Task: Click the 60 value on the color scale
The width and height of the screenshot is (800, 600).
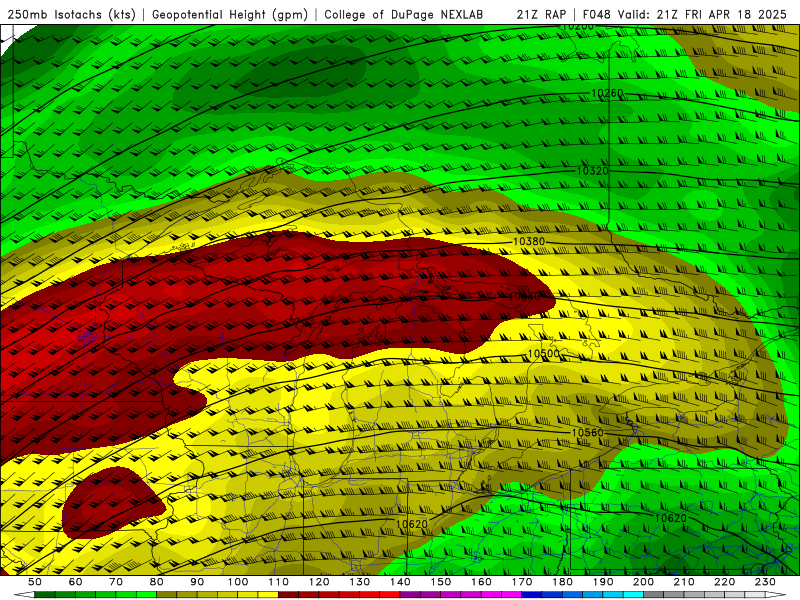Action: tap(76, 582)
